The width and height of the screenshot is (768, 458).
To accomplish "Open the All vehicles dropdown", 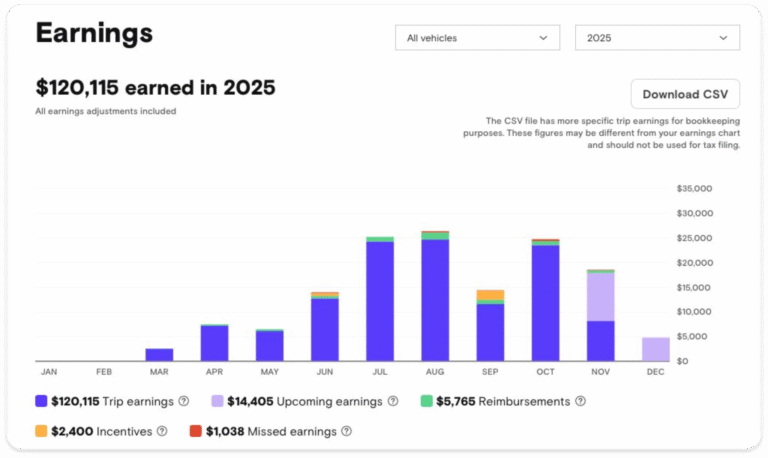I will [476, 38].
